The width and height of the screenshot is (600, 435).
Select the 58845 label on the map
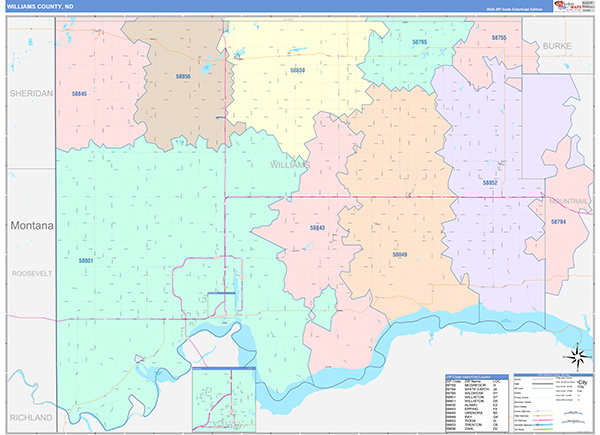coord(79,94)
